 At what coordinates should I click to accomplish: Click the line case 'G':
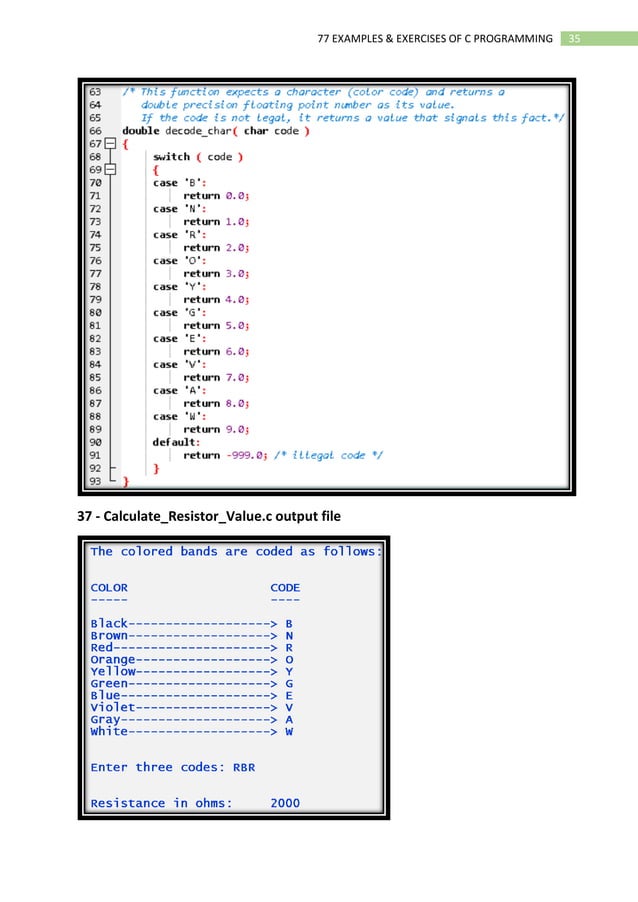[179, 312]
